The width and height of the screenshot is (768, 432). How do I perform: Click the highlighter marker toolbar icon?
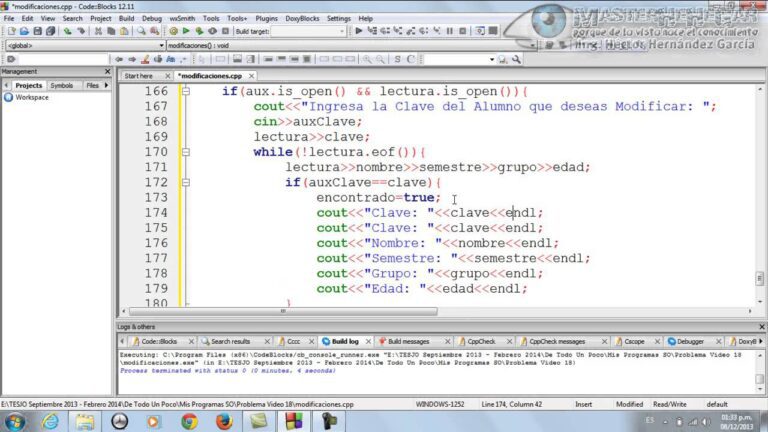(x=145, y=59)
